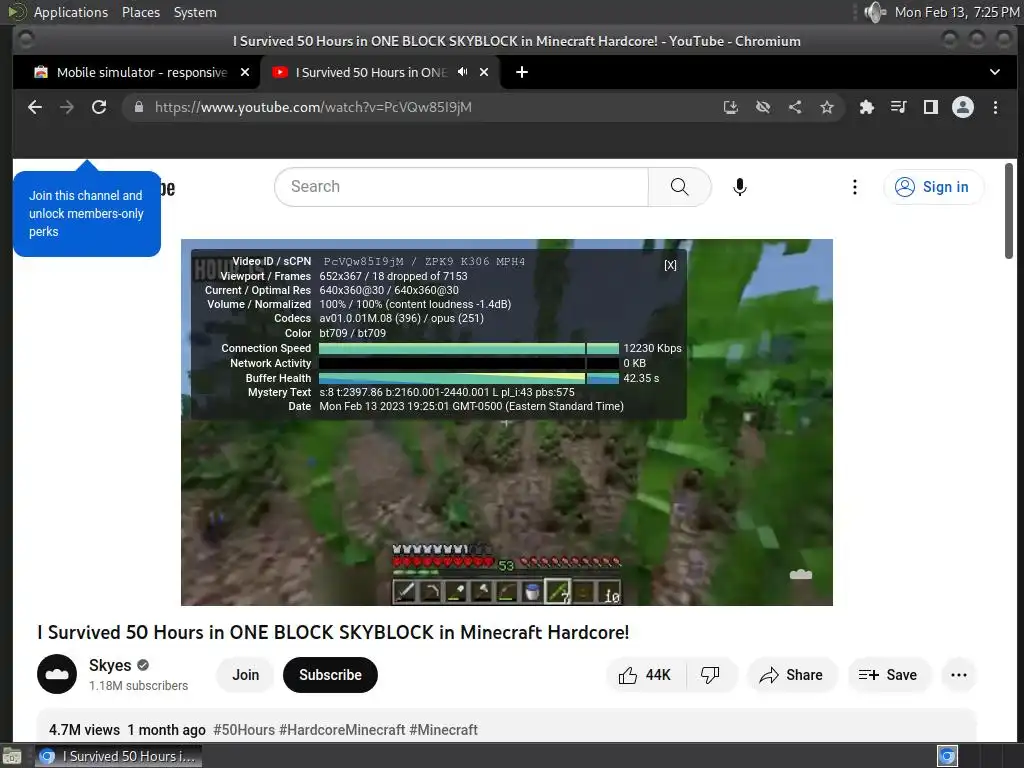Open the Applications menu
The width and height of the screenshot is (1024, 768).
71,12
